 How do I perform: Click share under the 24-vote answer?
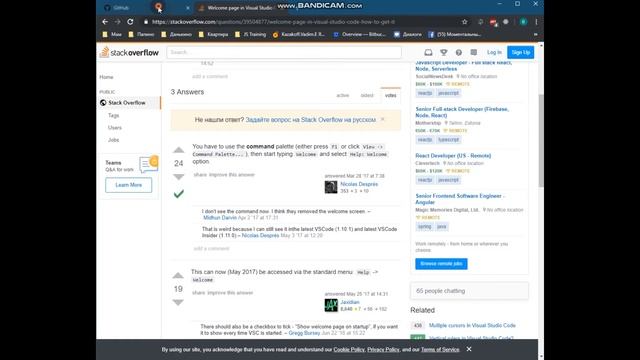click(x=200, y=175)
